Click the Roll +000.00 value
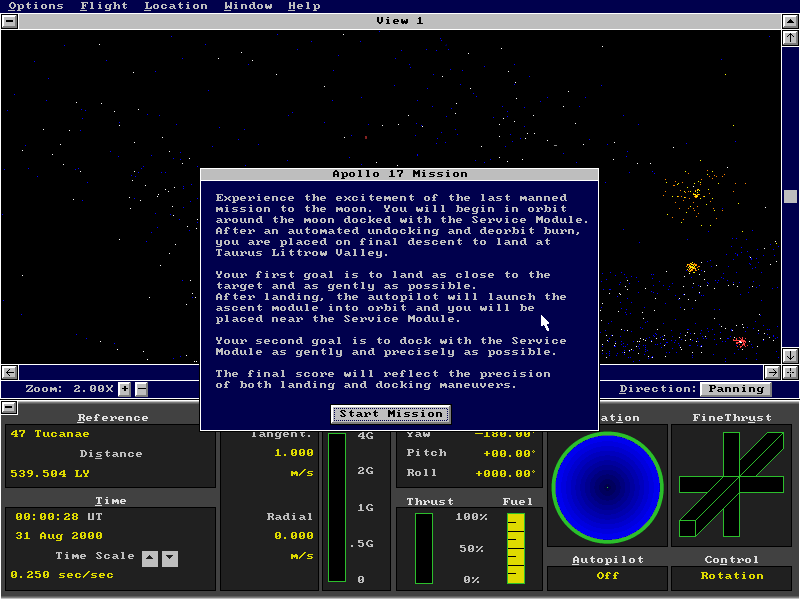 (505, 473)
